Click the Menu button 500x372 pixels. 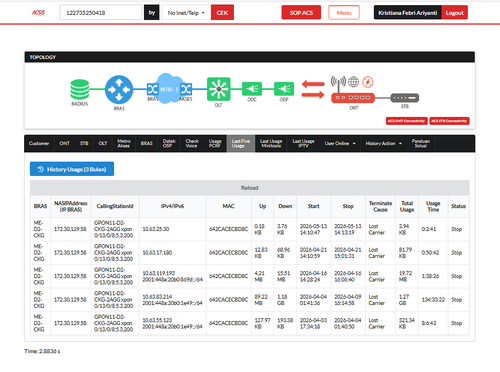click(344, 13)
